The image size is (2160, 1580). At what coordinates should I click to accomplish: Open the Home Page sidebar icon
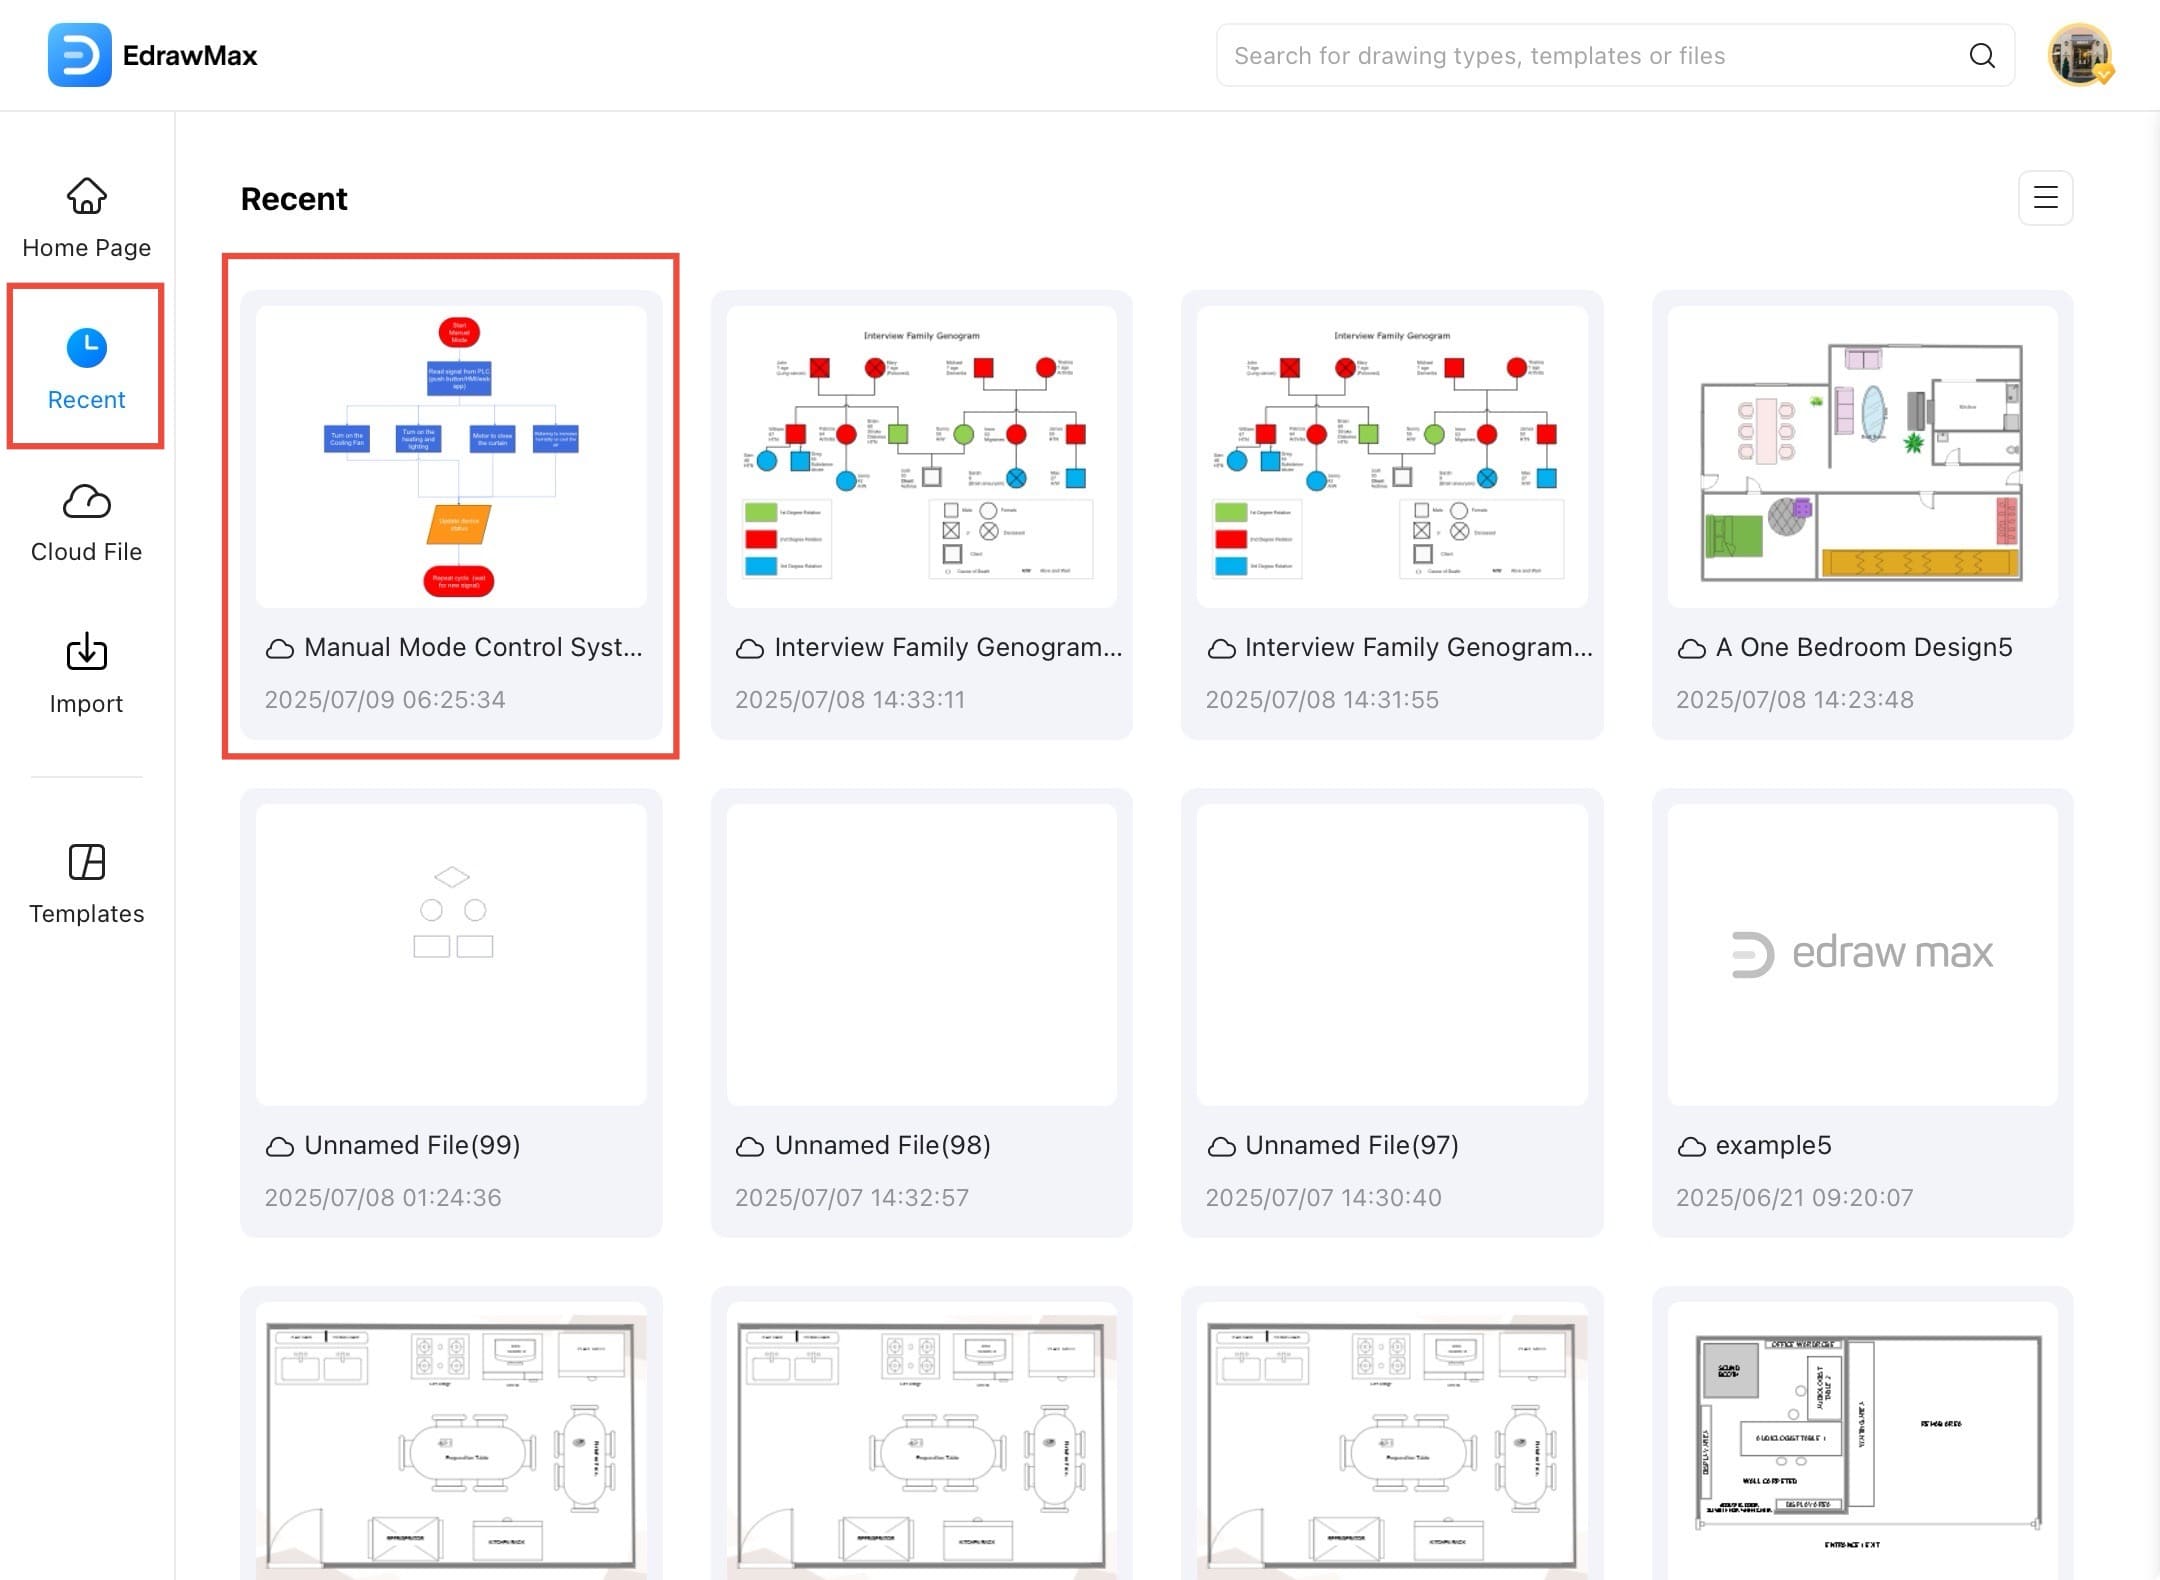point(87,196)
